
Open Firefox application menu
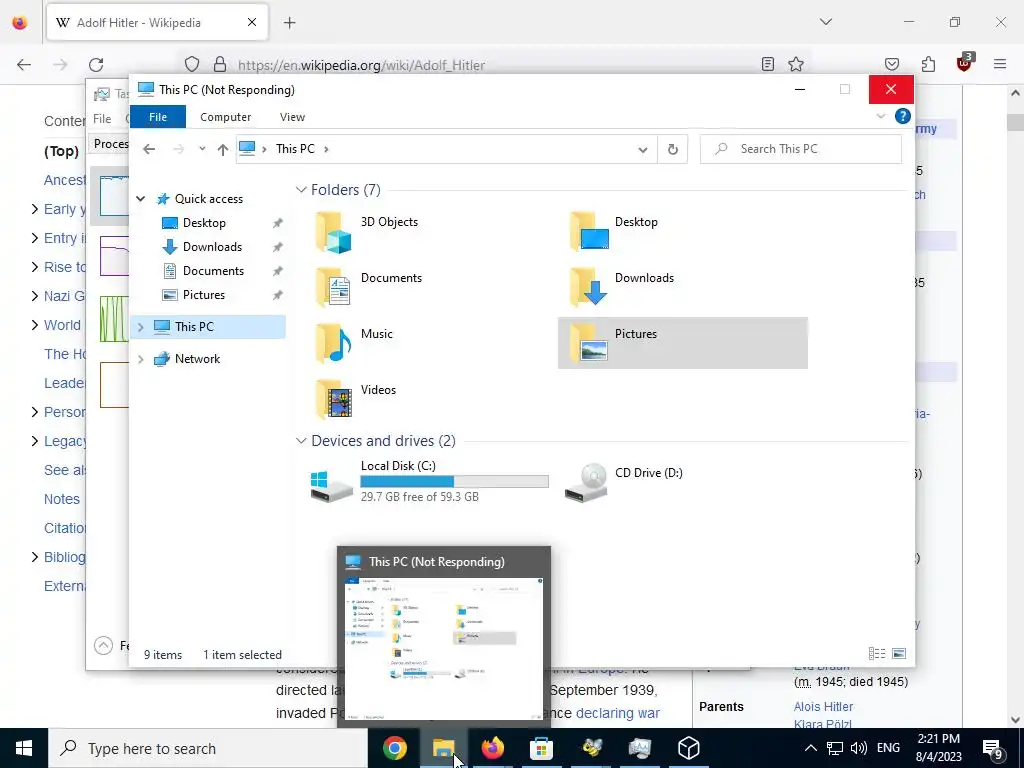pos(1000,64)
